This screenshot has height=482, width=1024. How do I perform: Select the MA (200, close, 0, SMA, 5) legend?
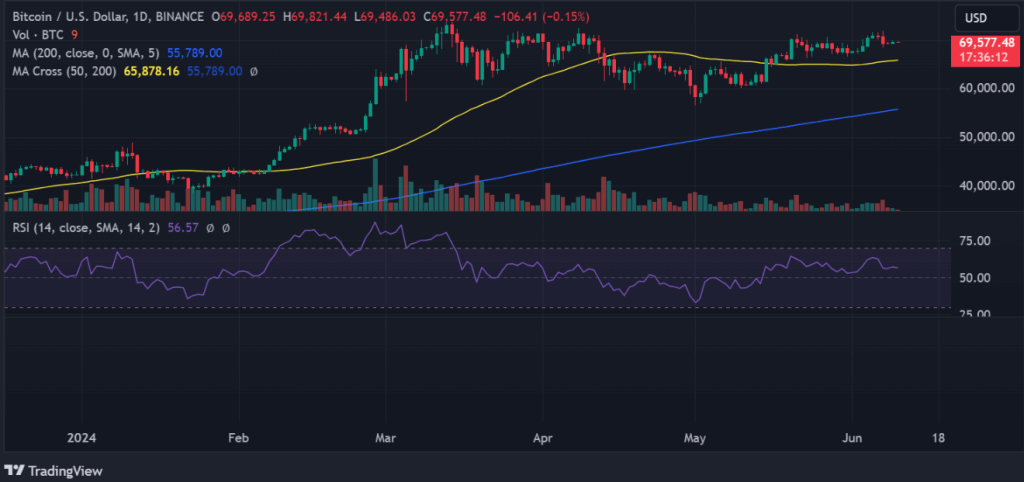(87, 52)
